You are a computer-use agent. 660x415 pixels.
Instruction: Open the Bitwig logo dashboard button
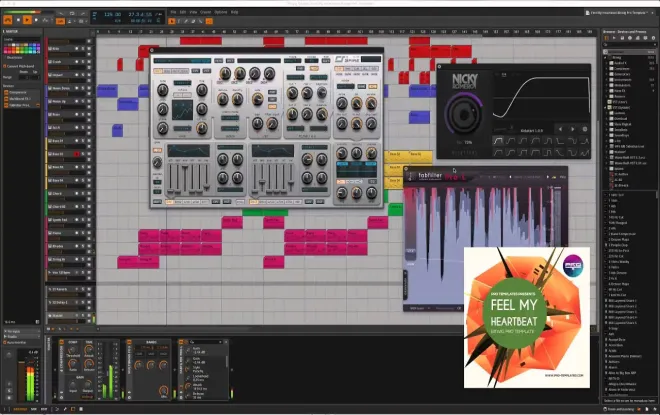pyautogui.click(x=8, y=20)
